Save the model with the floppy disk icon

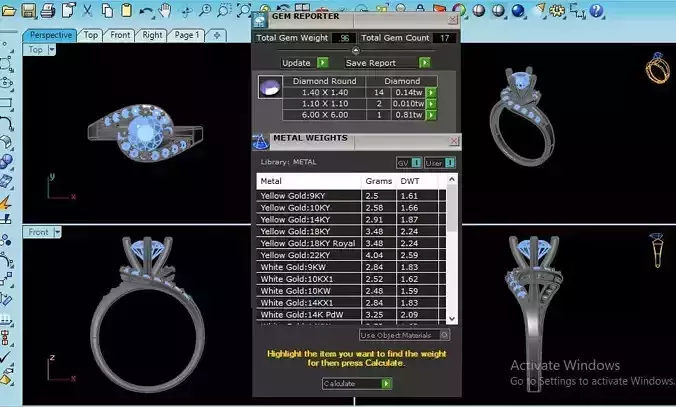[28, 10]
